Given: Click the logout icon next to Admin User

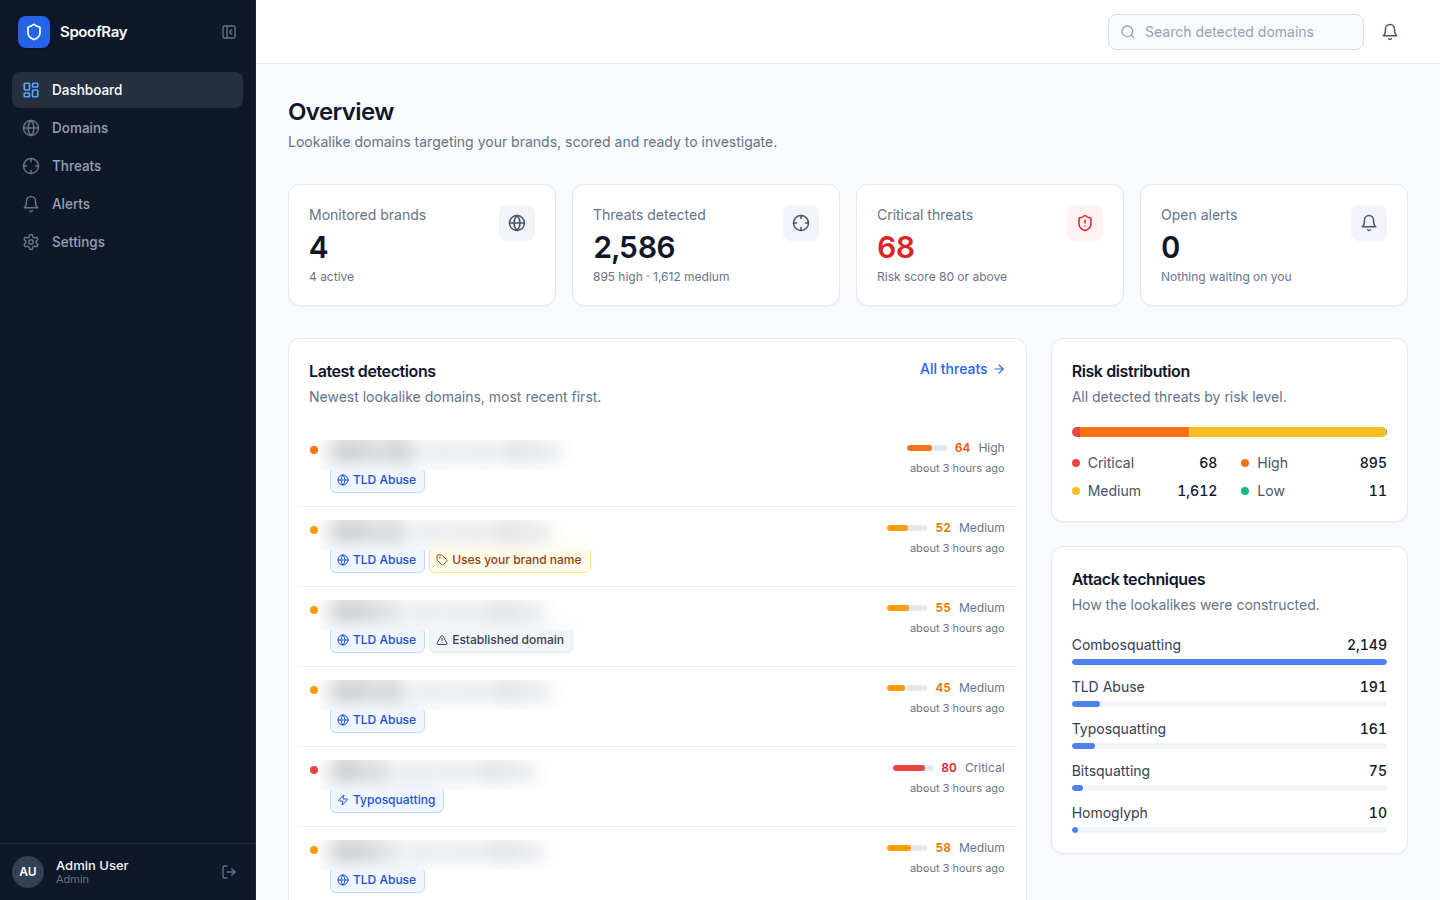Looking at the screenshot, I should (x=229, y=872).
